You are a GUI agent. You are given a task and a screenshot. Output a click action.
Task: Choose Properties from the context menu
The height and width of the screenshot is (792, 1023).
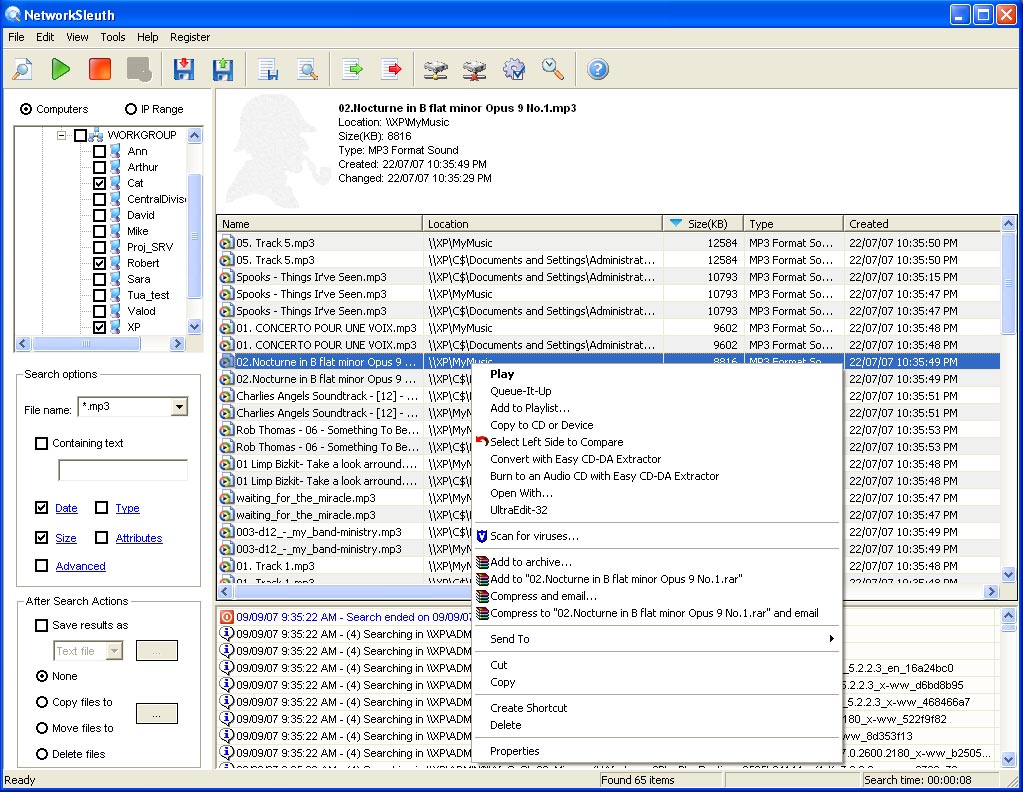[514, 751]
